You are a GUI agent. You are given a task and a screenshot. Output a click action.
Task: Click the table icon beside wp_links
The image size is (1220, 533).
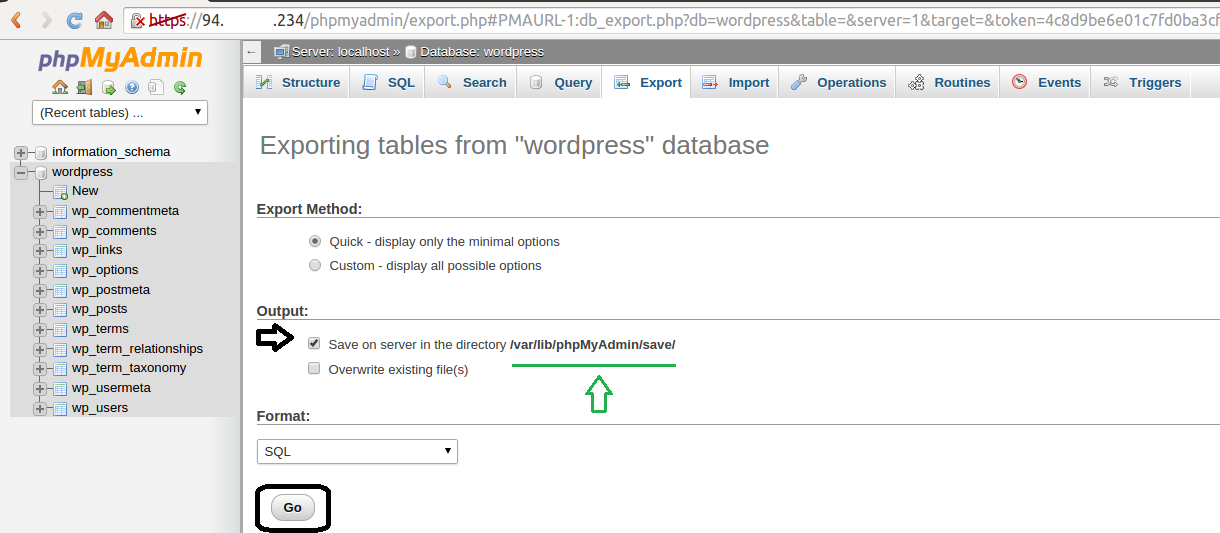pyautogui.click(x=60, y=250)
